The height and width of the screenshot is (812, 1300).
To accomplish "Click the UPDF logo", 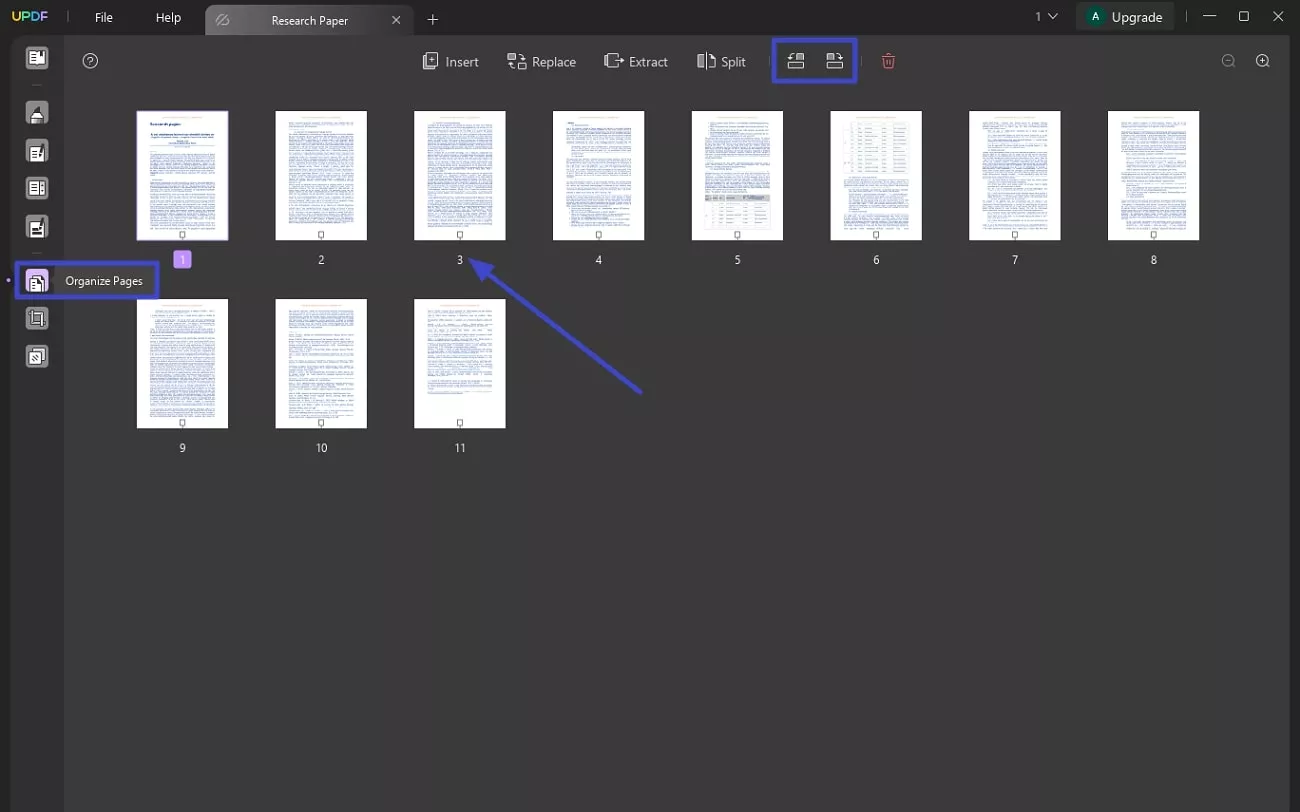I will 30,17.
